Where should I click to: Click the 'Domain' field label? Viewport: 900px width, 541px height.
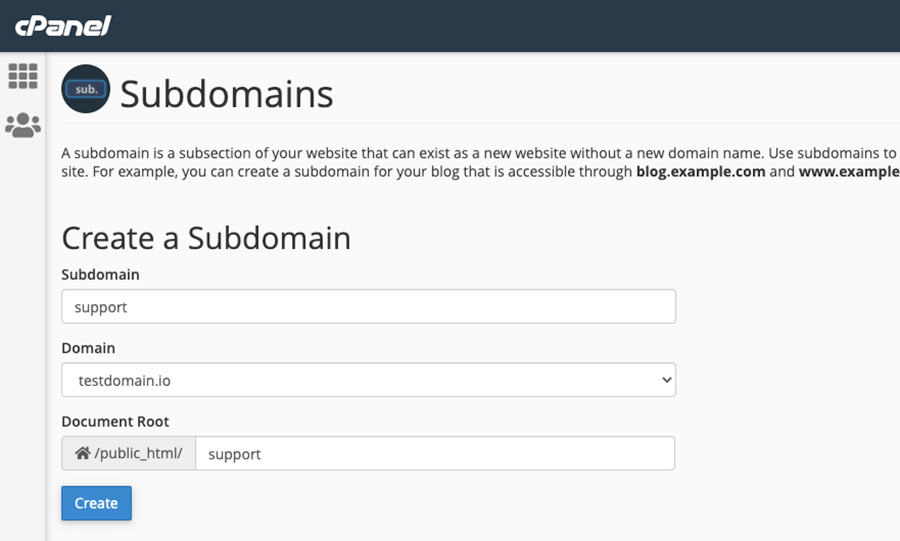[x=88, y=348]
